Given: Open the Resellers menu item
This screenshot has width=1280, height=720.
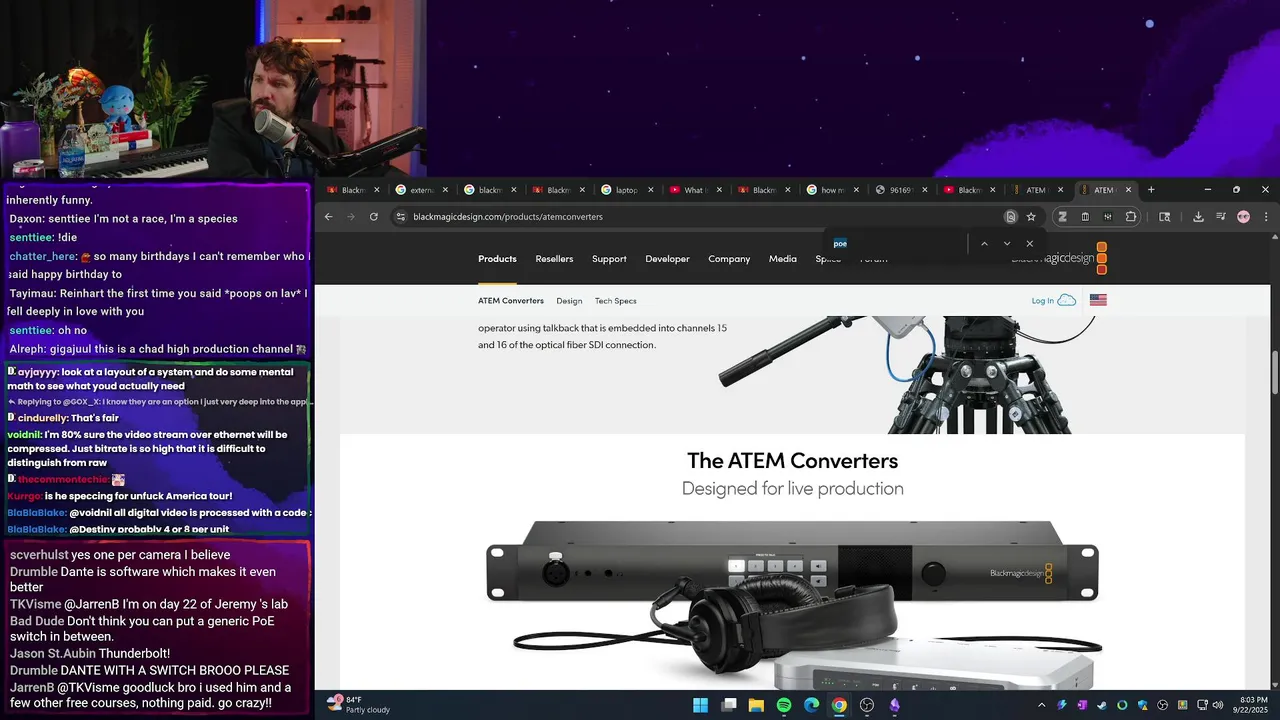Looking at the screenshot, I should [554, 259].
